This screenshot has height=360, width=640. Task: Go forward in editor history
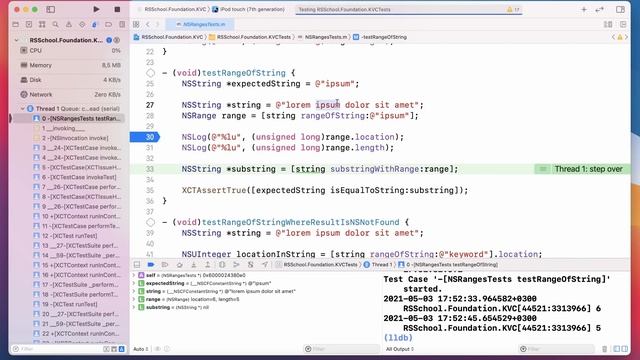tap(158, 24)
